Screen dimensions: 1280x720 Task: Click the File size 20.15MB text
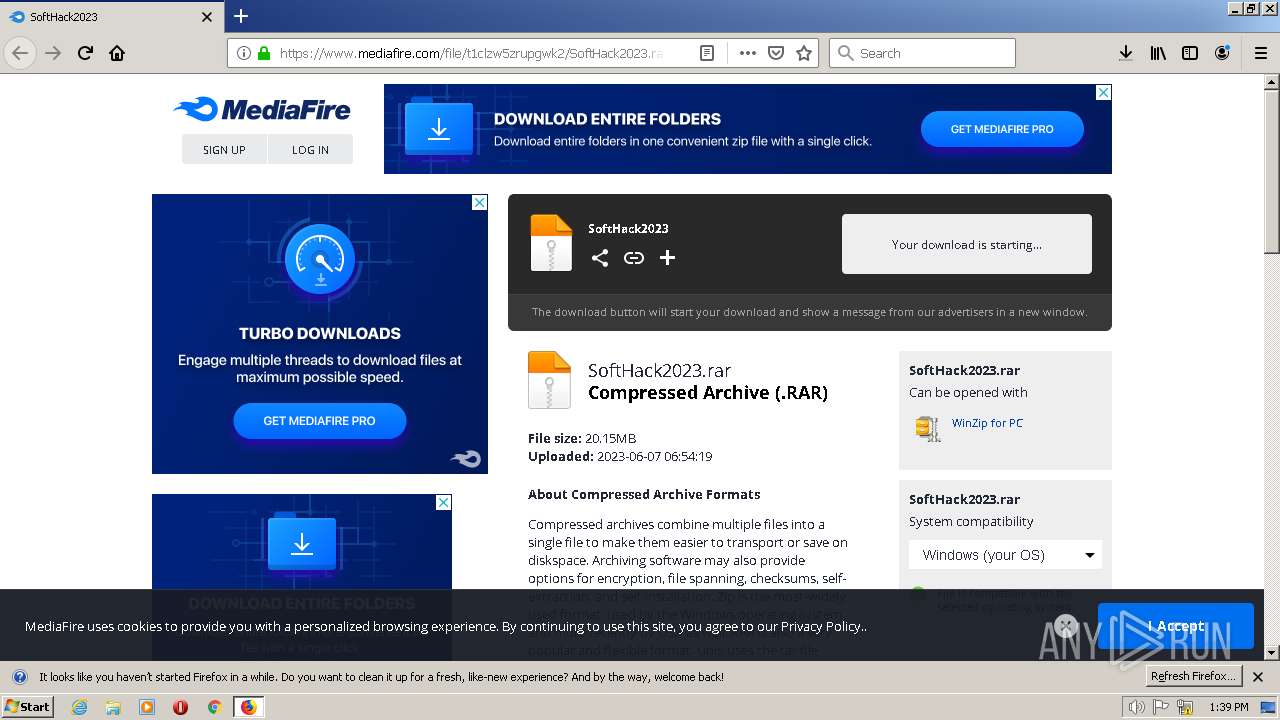[x=582, y=439]
